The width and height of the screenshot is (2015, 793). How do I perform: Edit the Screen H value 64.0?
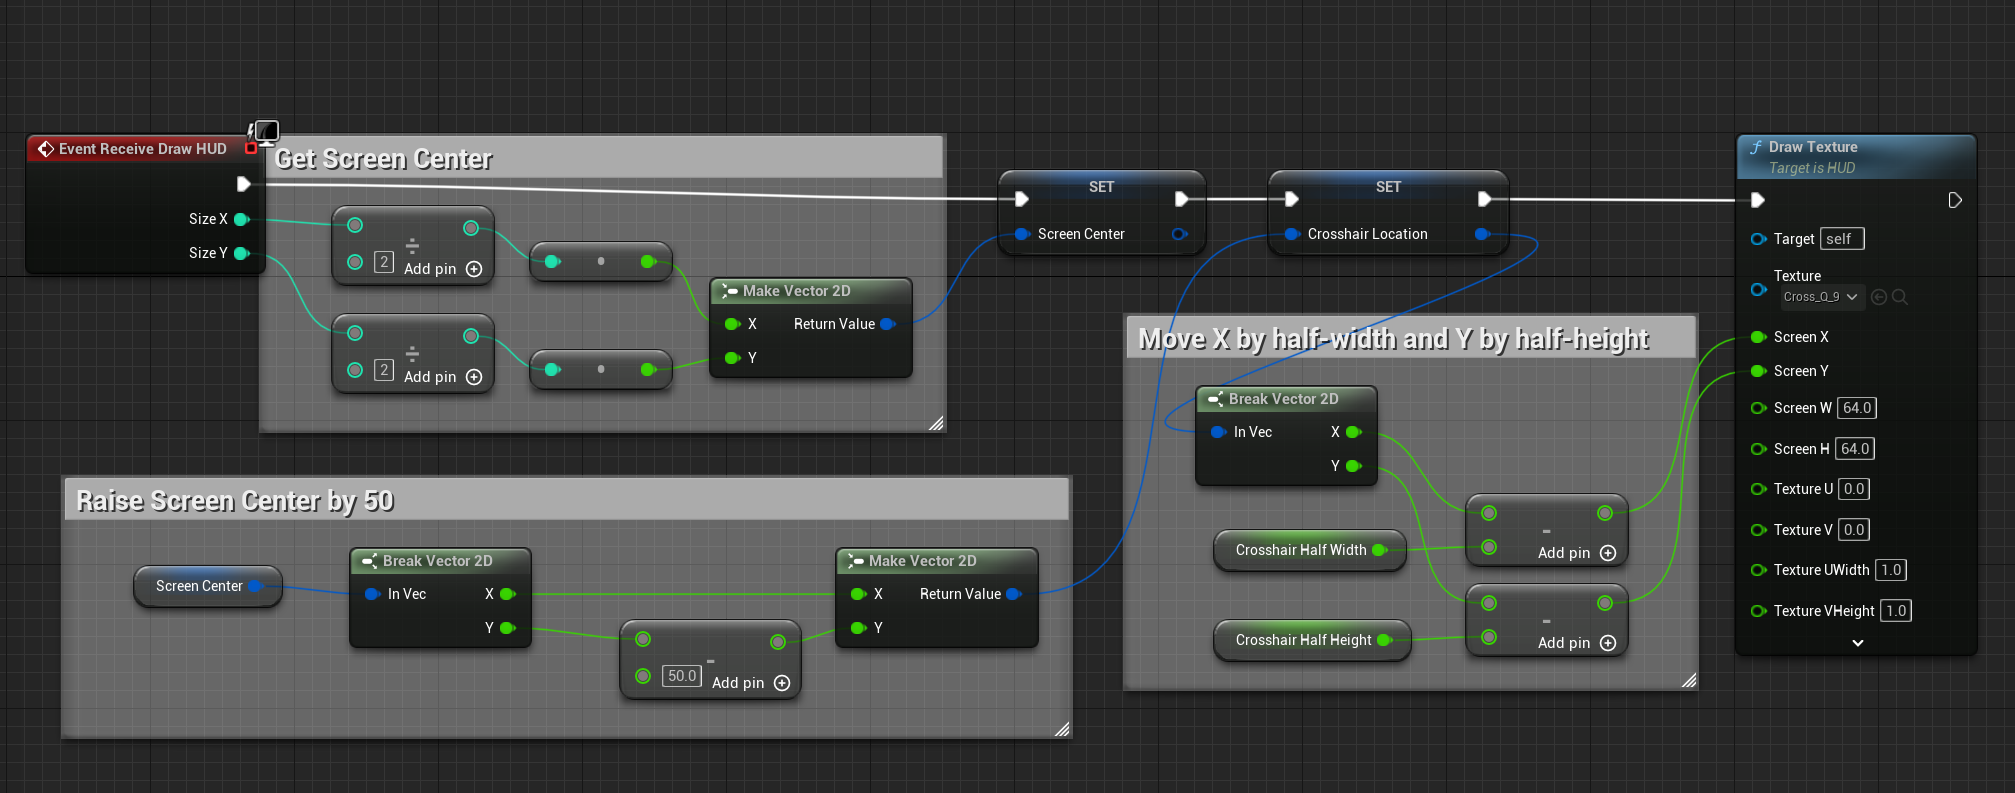[1855, 449]
